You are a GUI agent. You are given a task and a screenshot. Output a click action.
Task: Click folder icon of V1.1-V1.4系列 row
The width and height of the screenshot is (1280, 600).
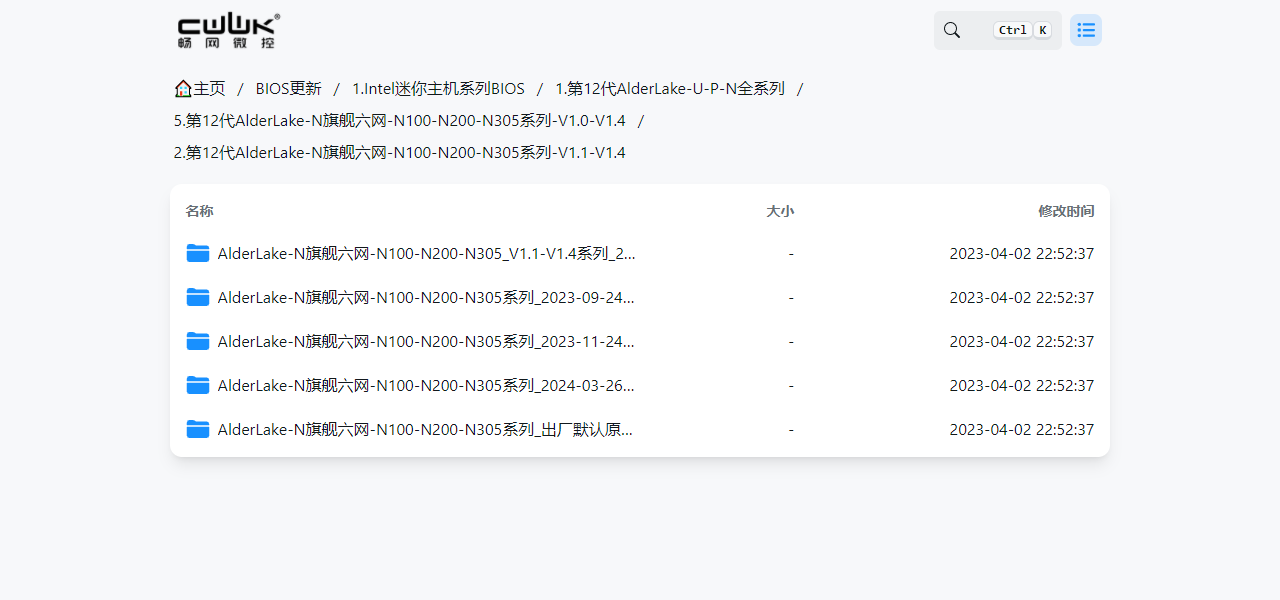click(x=198, y=253)
